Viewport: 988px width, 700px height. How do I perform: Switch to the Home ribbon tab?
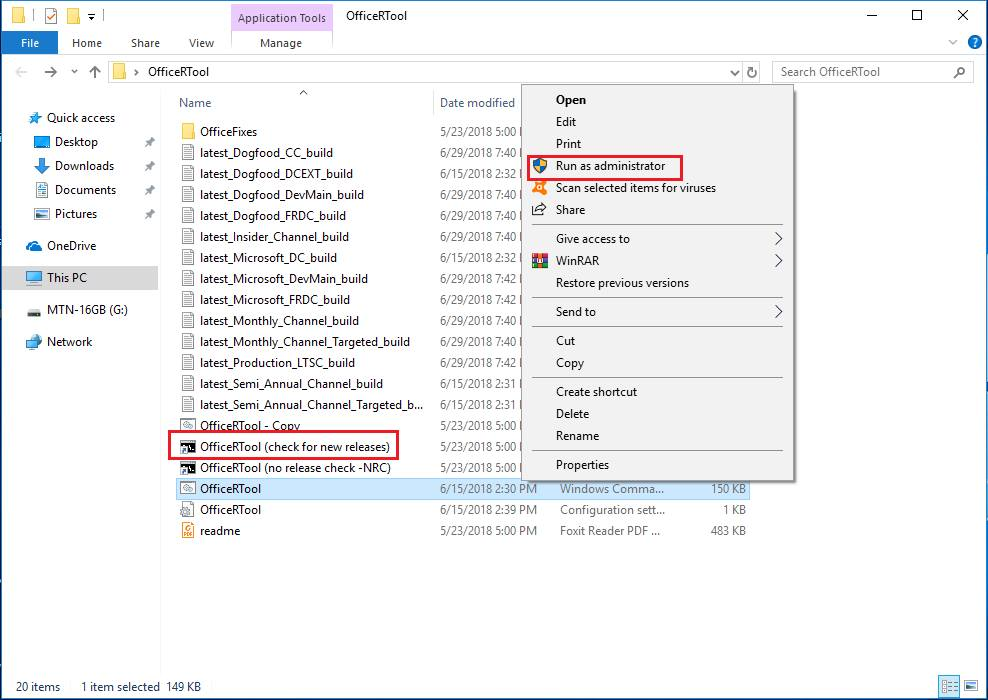coord(87,43)
